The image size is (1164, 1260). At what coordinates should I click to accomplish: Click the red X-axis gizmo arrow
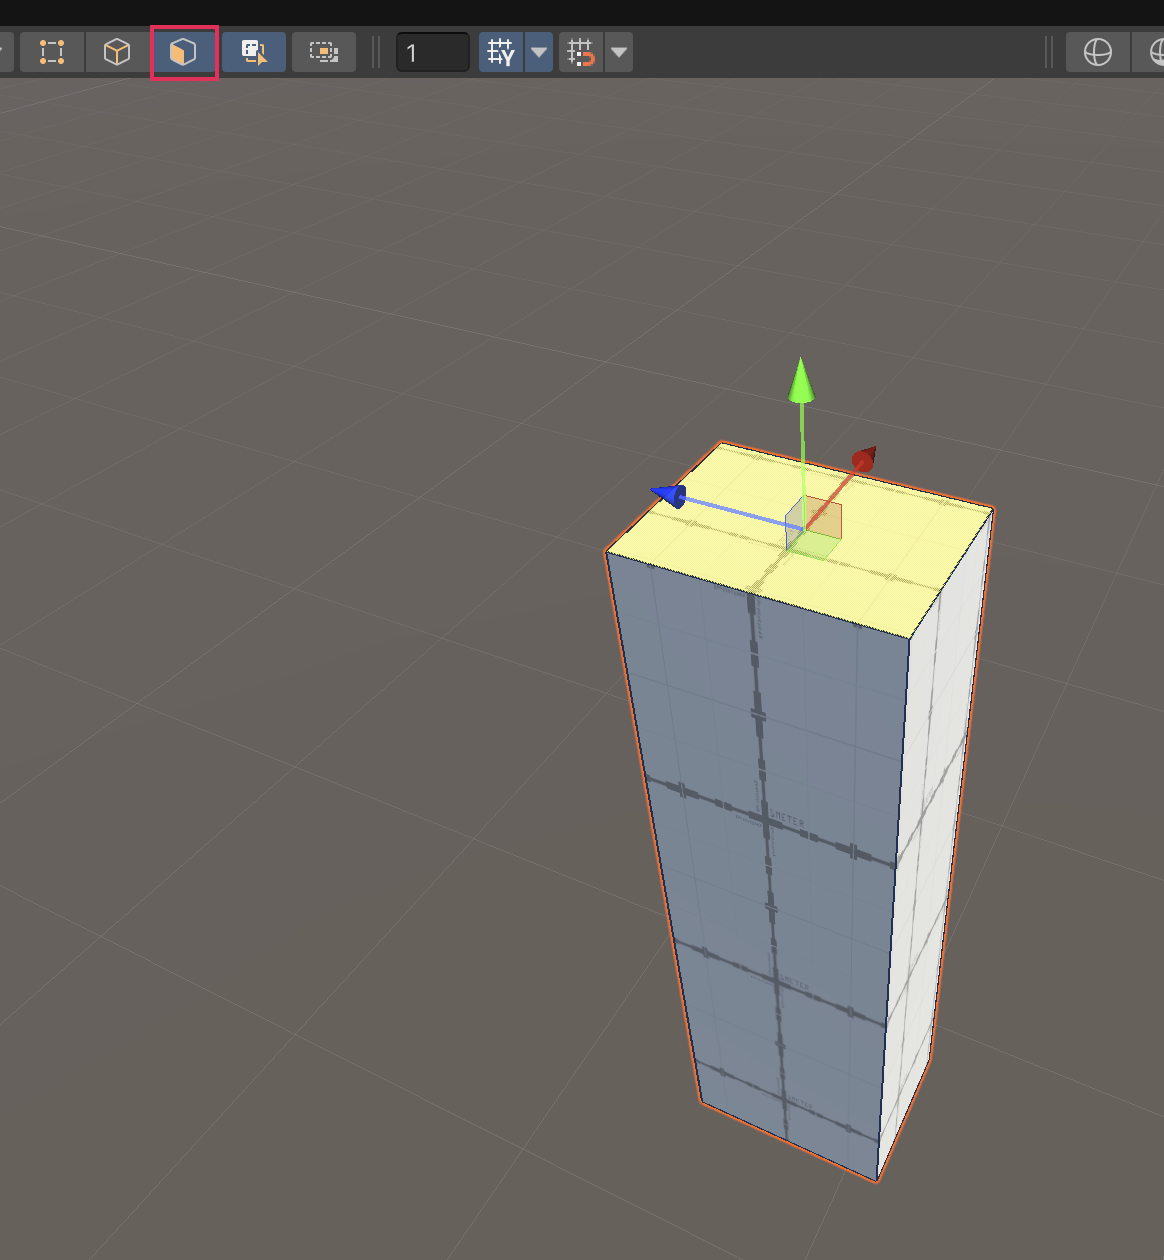pos(863,459)
